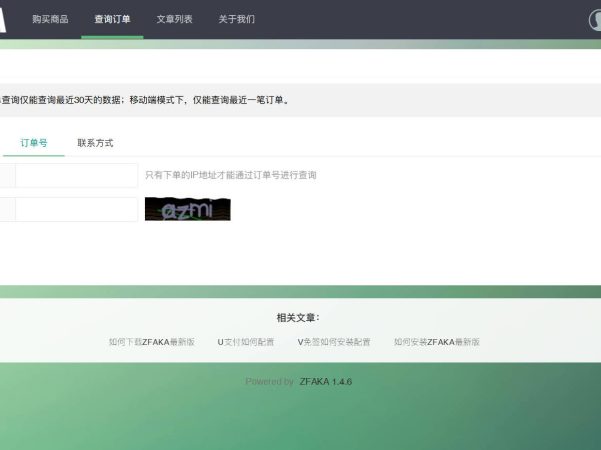Open article 如何下载ZFAKA最新版
Image resolution: width=601 pixels, height=450 pixels.
(152, 342)
